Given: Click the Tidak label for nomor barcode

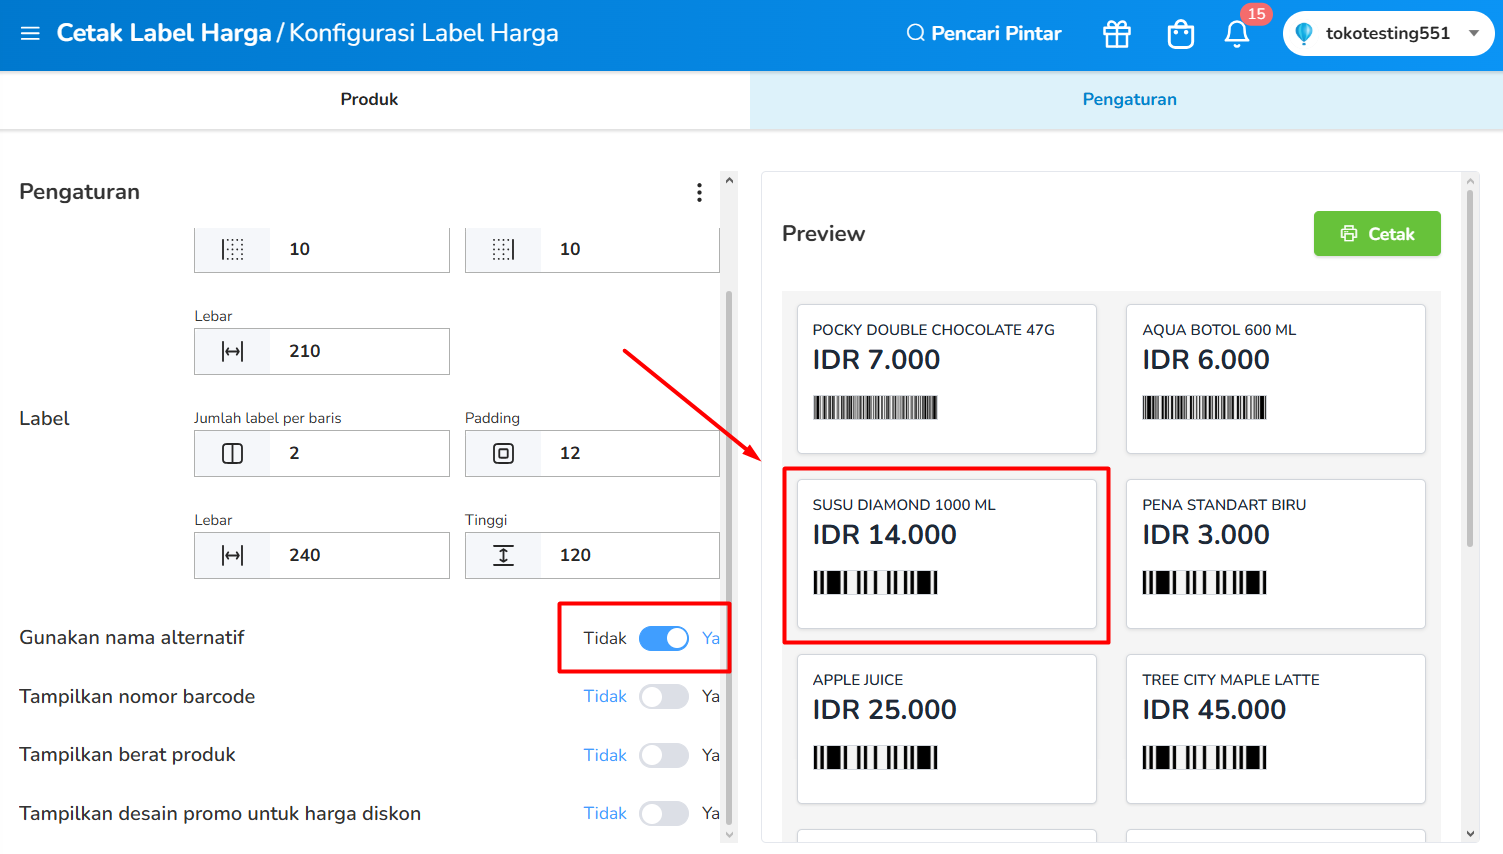Looking at the screenshot, I should [605, 696].
